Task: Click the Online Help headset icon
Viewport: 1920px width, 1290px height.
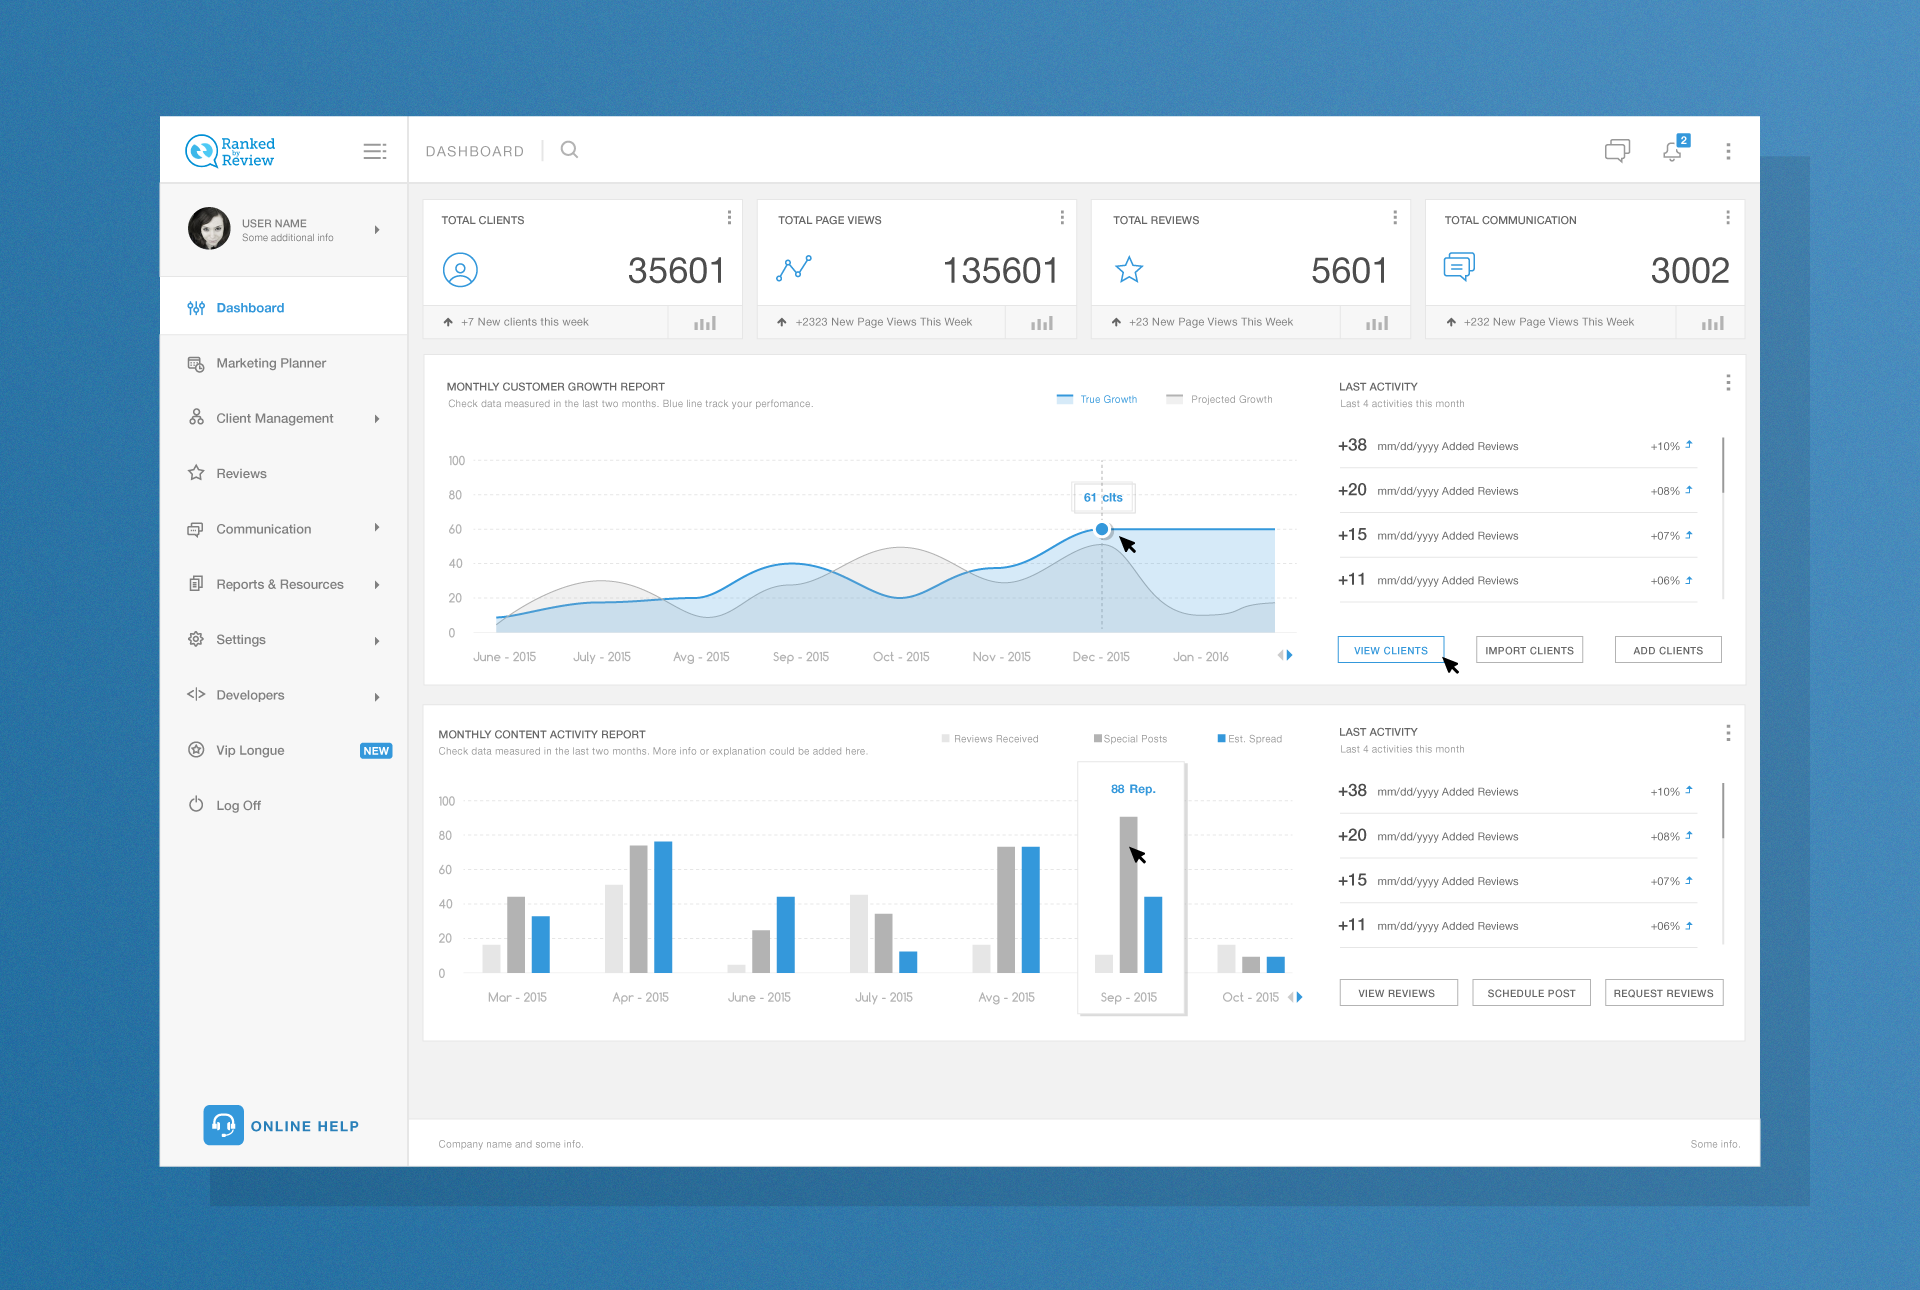Action: pyautogui.click(x=223, y=1125)
